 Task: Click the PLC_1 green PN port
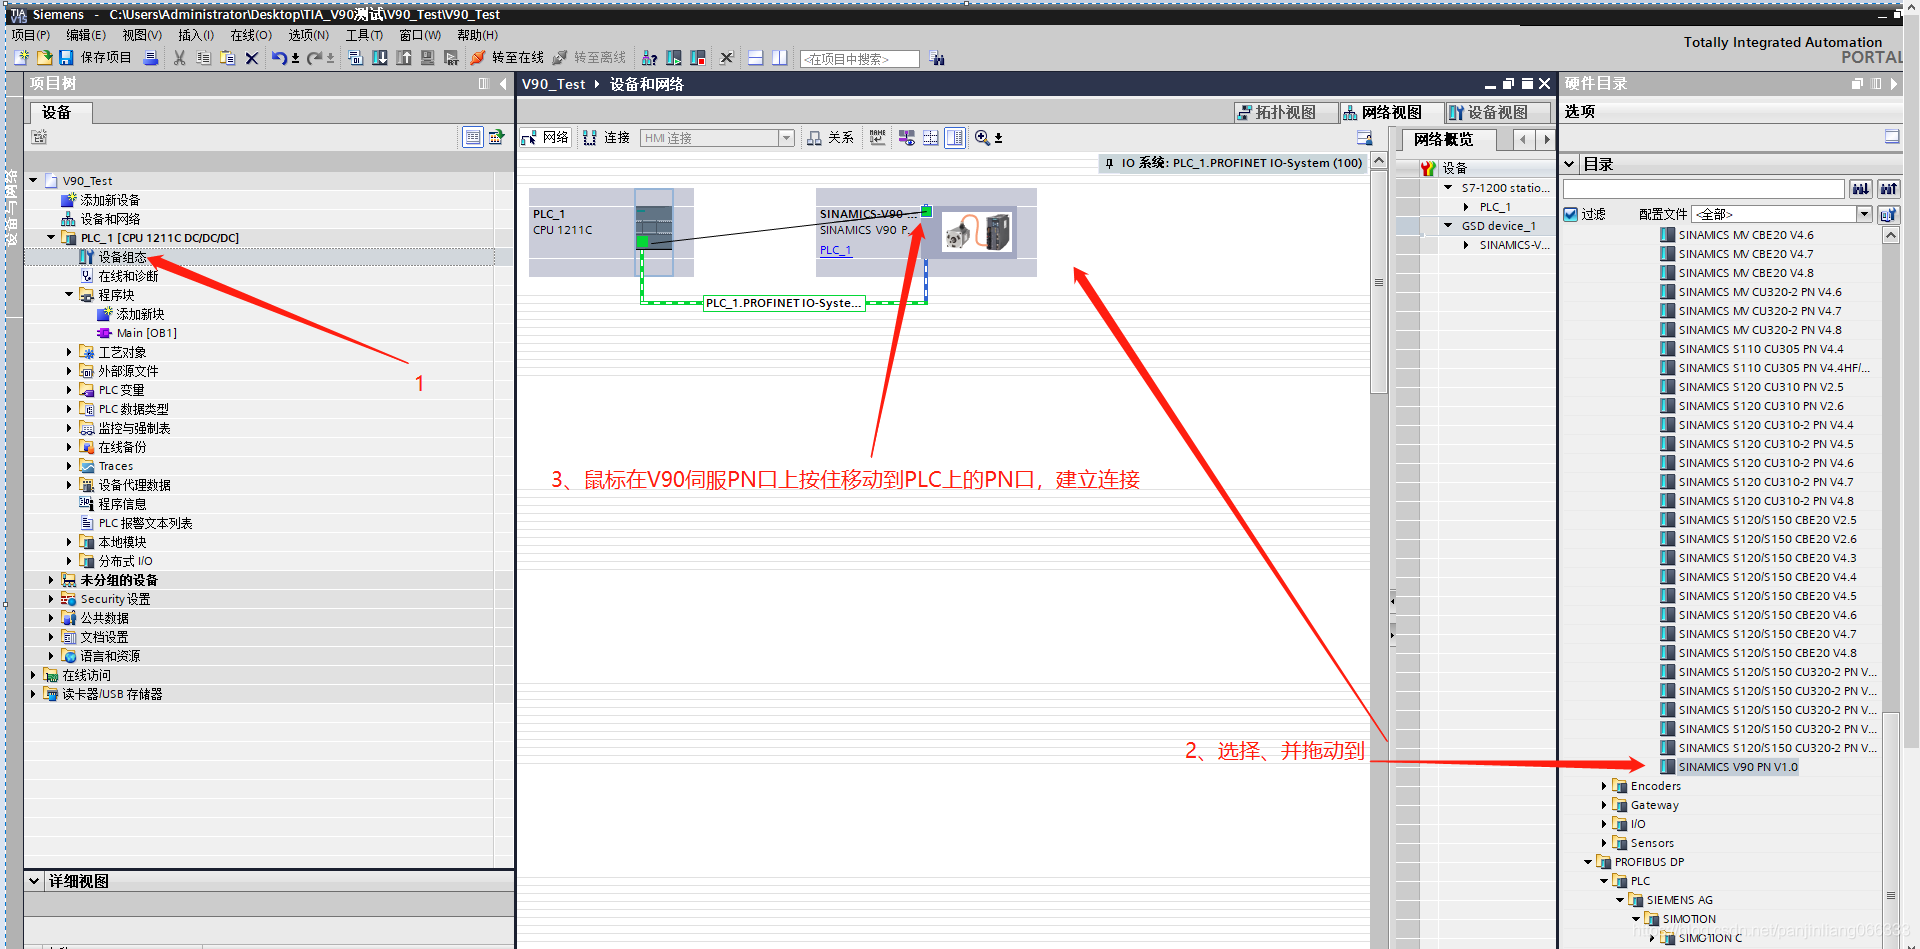(x=642, y=241)
